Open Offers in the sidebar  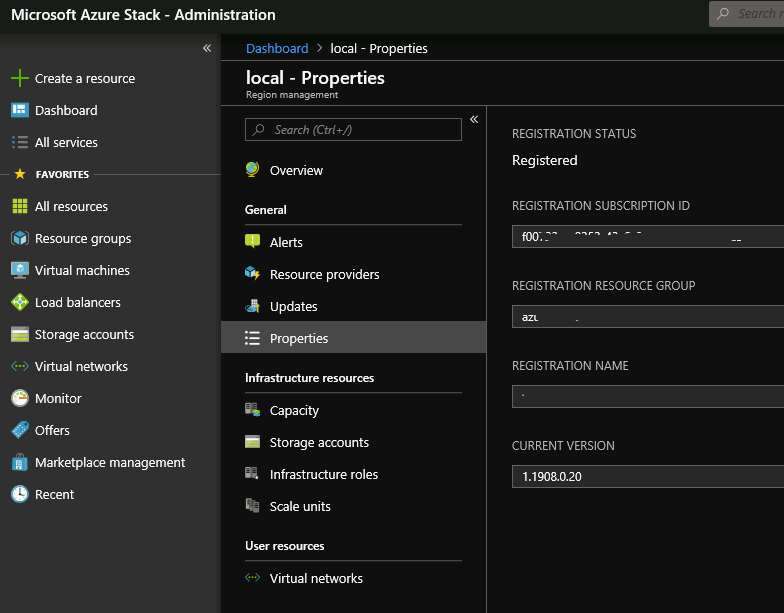click(x=52, y=430)
